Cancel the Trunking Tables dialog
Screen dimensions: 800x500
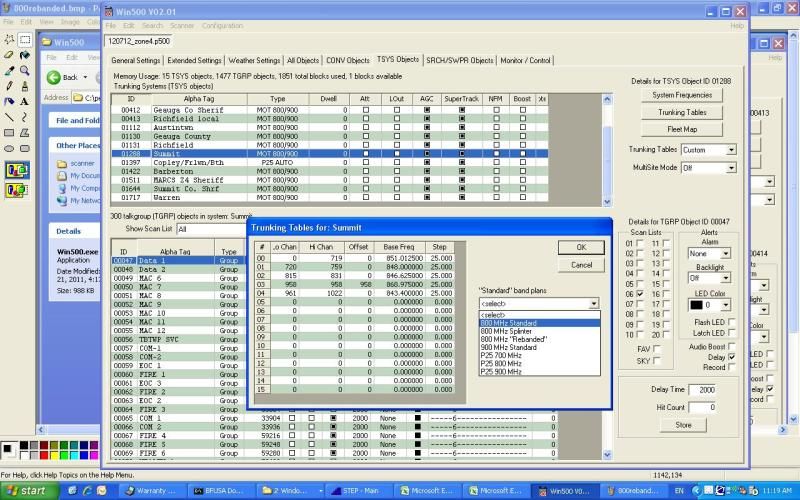pyautogui.click(x=581, y=265)
